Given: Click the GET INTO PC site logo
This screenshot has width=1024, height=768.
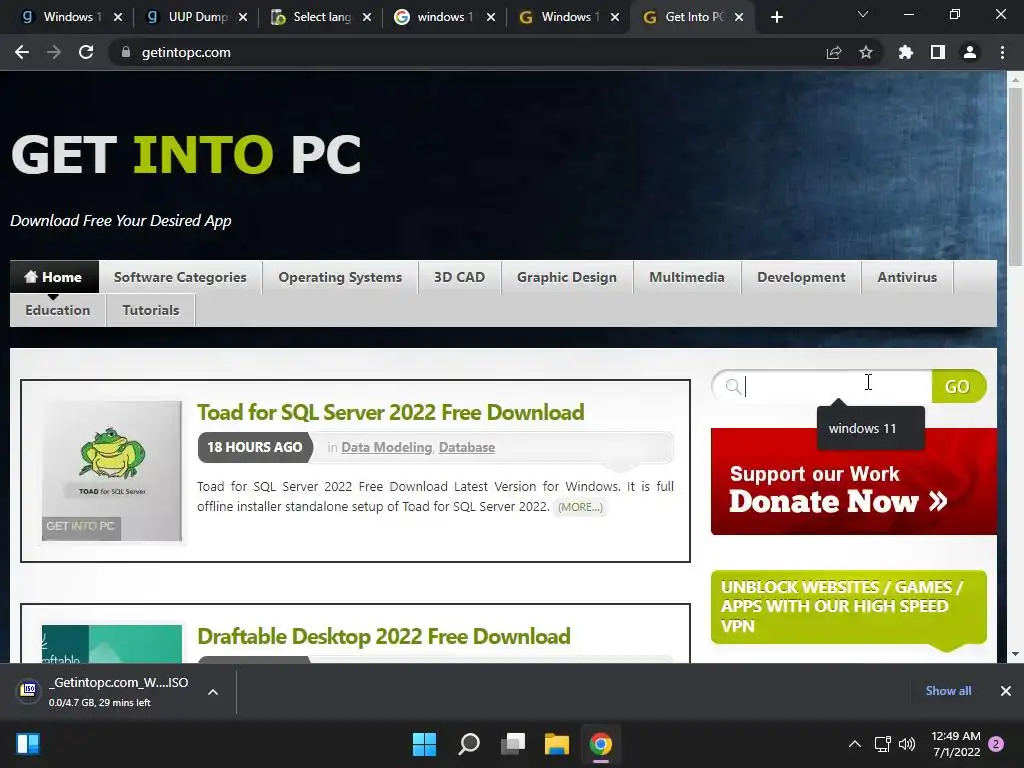Looking at the screenshot, I should click(x=186, y=155).
